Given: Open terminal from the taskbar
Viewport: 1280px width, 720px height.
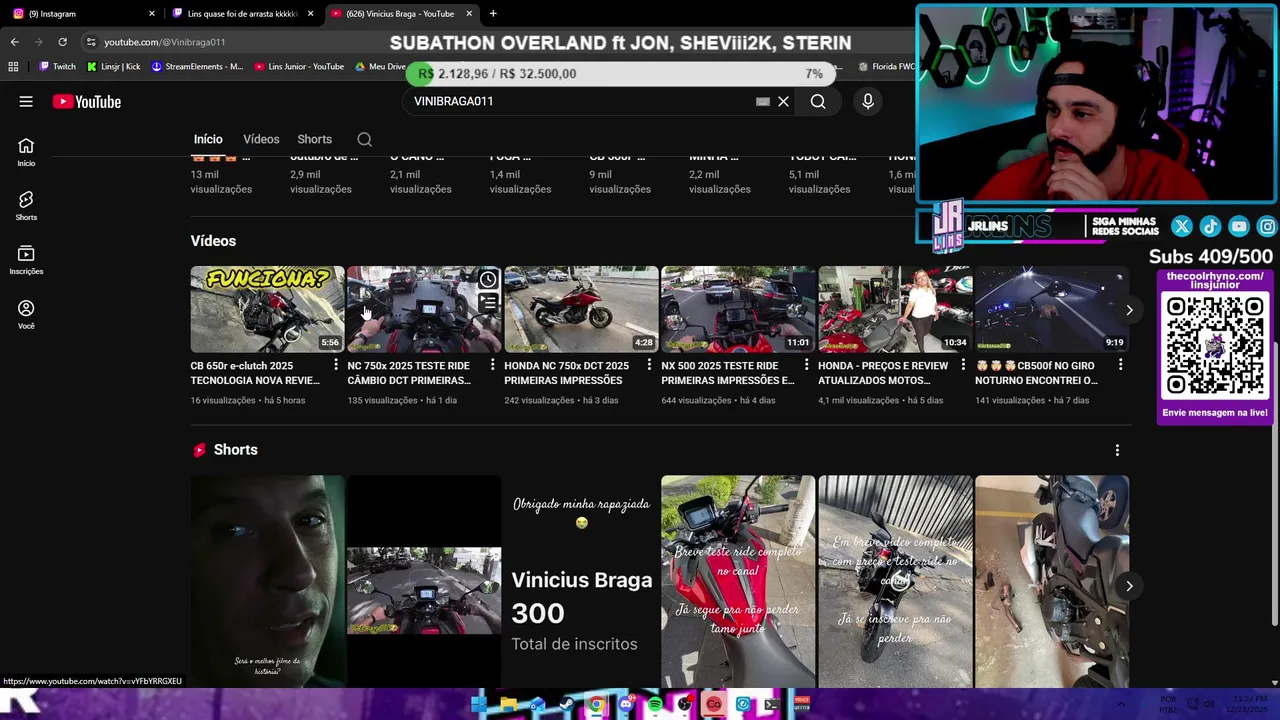Looking at the screenshot, I should click(772, 704).
